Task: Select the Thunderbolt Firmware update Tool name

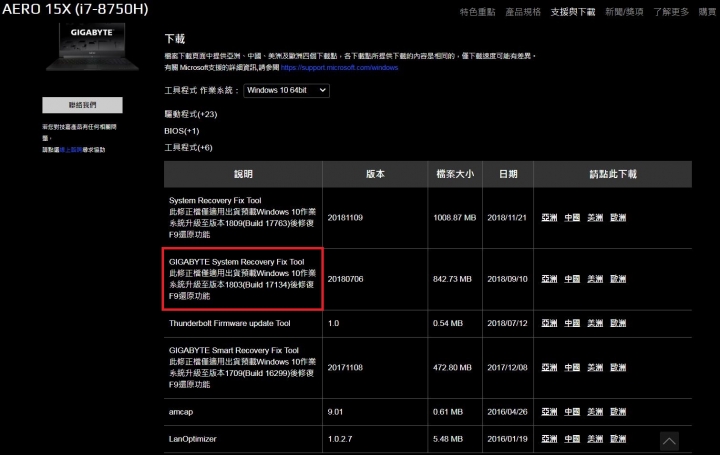Action: click(230, 323)
